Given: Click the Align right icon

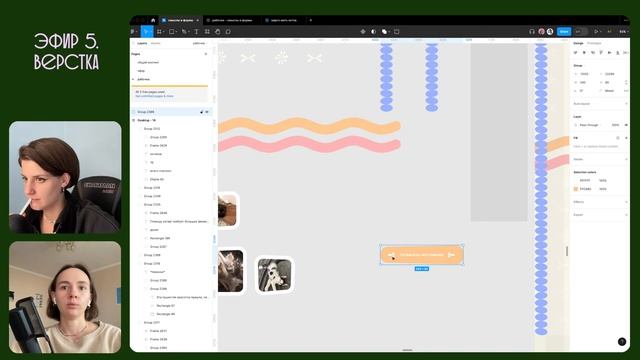Looking at the screenshot, I should [593, 53].
